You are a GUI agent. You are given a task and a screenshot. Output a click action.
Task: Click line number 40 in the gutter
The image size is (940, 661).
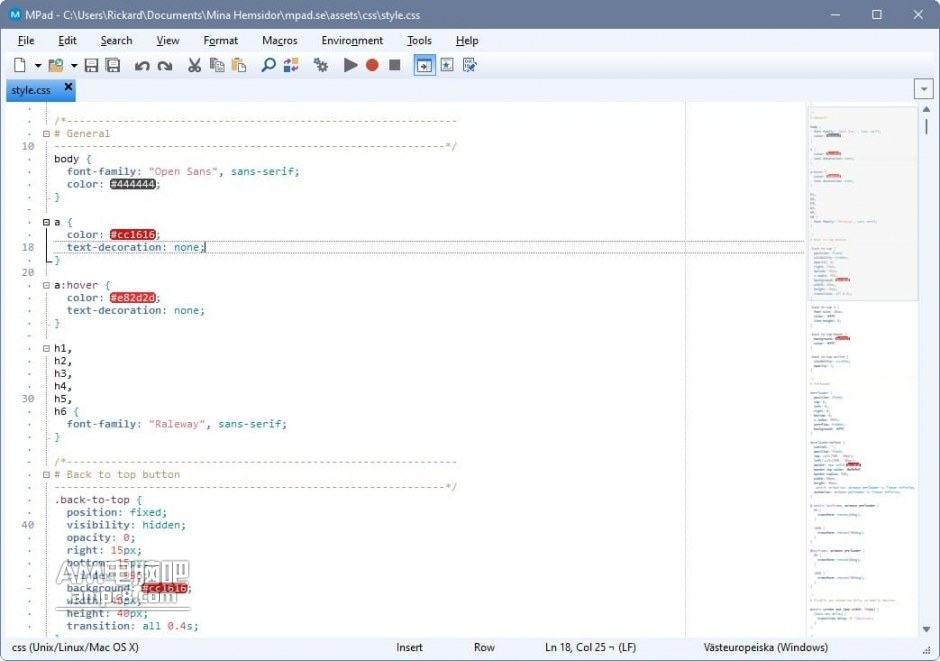[x=28, y=525]
